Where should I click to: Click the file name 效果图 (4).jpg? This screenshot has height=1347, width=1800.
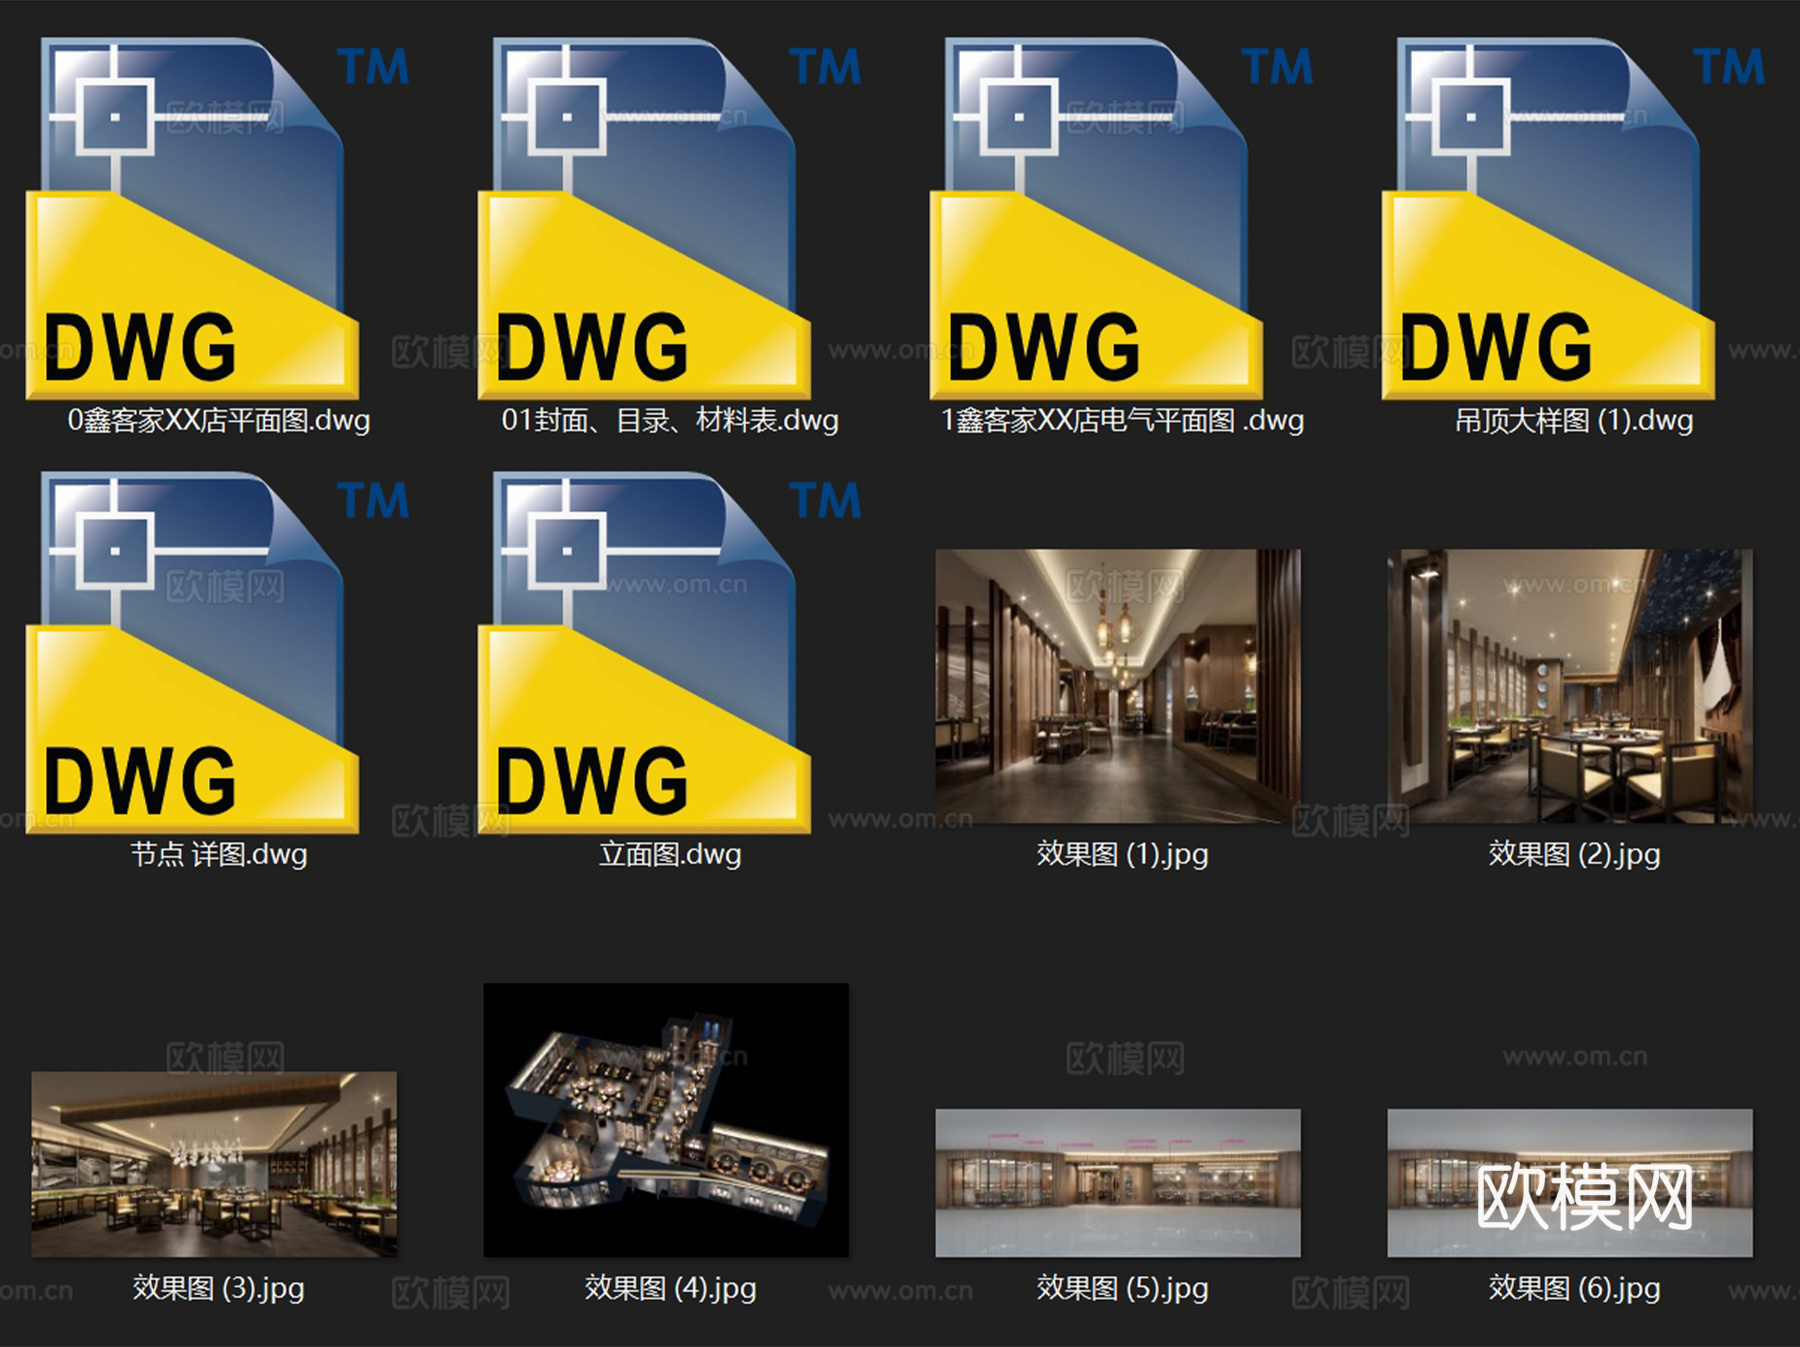tap(670, 1288)
